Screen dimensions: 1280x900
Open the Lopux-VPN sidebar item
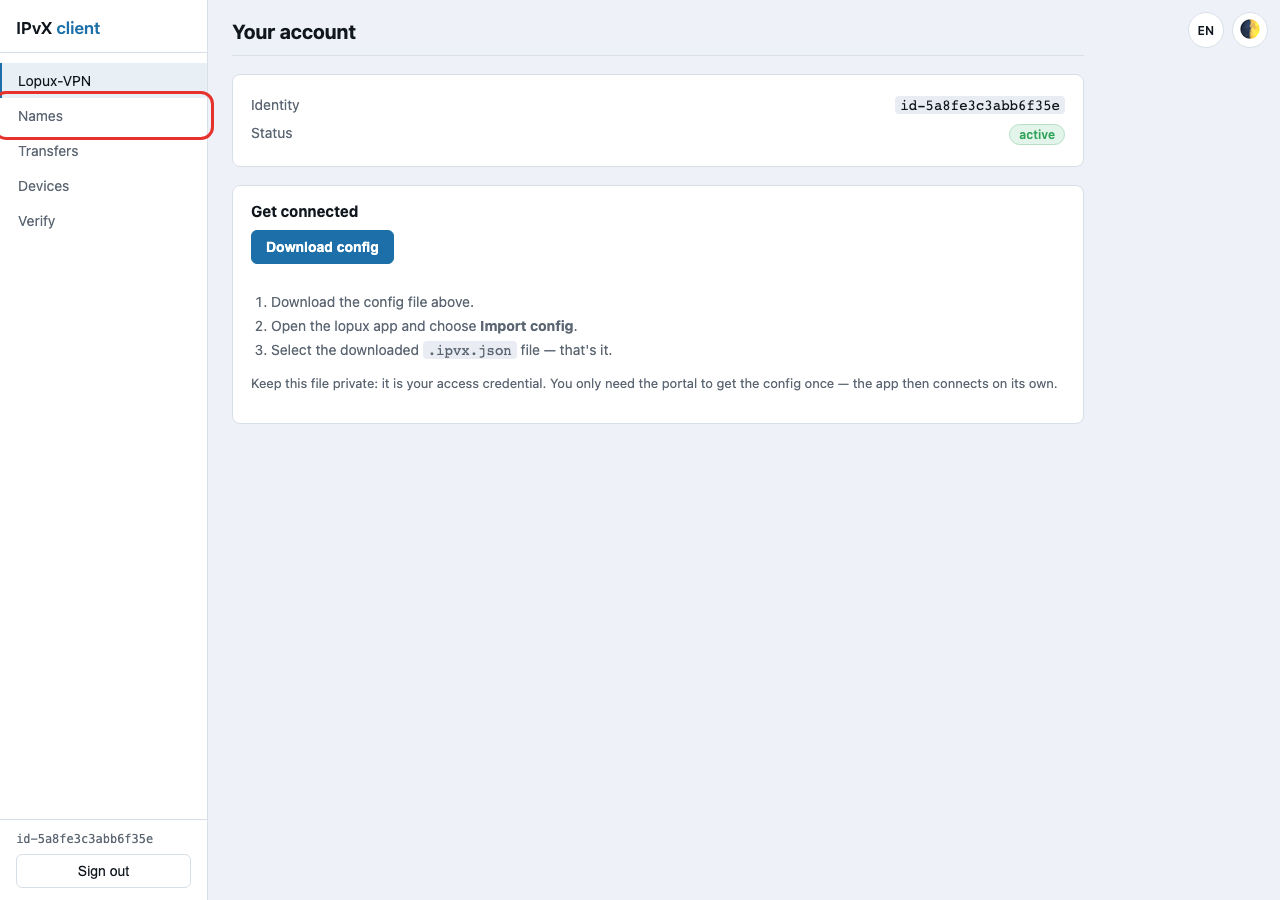[x=104, y=81]
